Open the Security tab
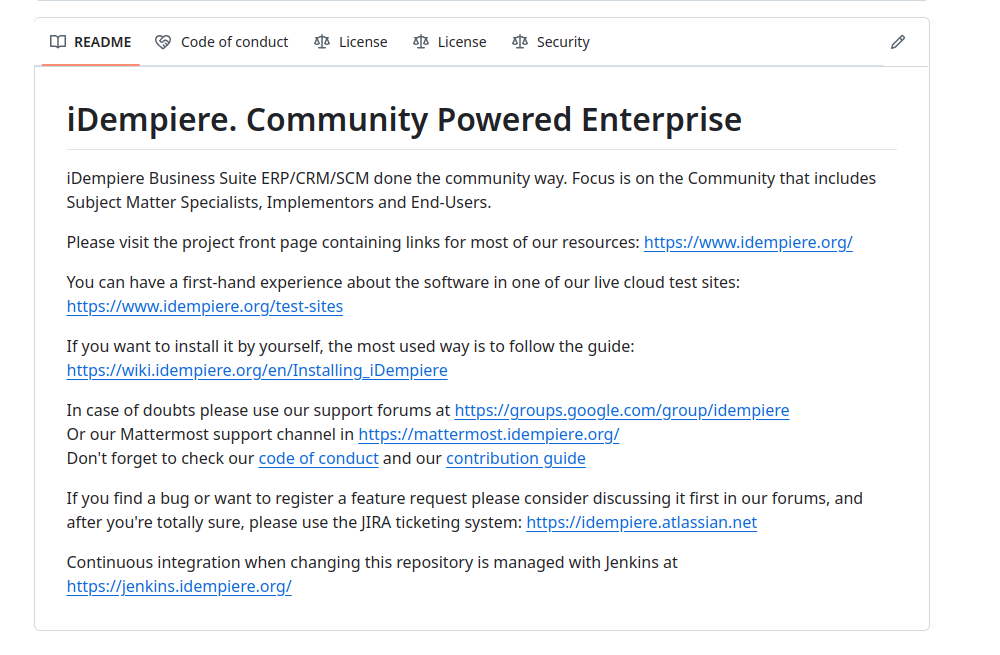This screenshot has width=1000, height=655. [x=562, y=41]
